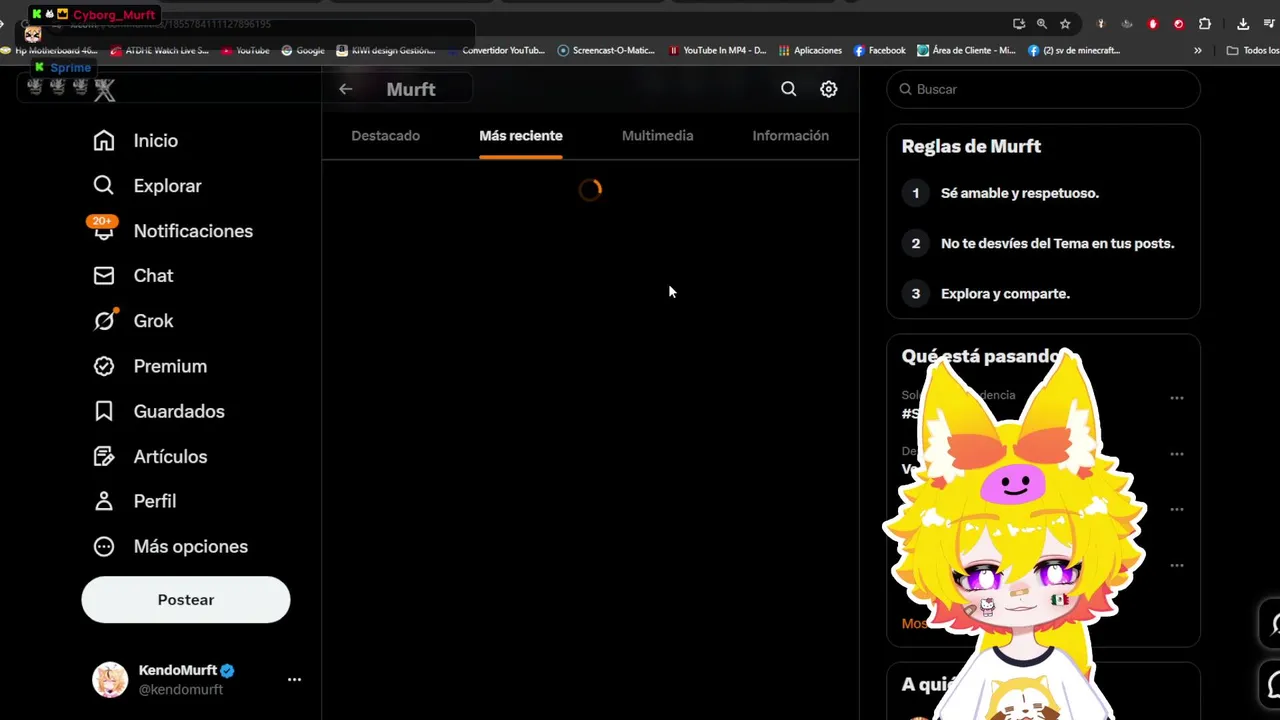Open Murft community settings gear
This screenshot has width=1280, height=720.
click(x=829, y=89)
